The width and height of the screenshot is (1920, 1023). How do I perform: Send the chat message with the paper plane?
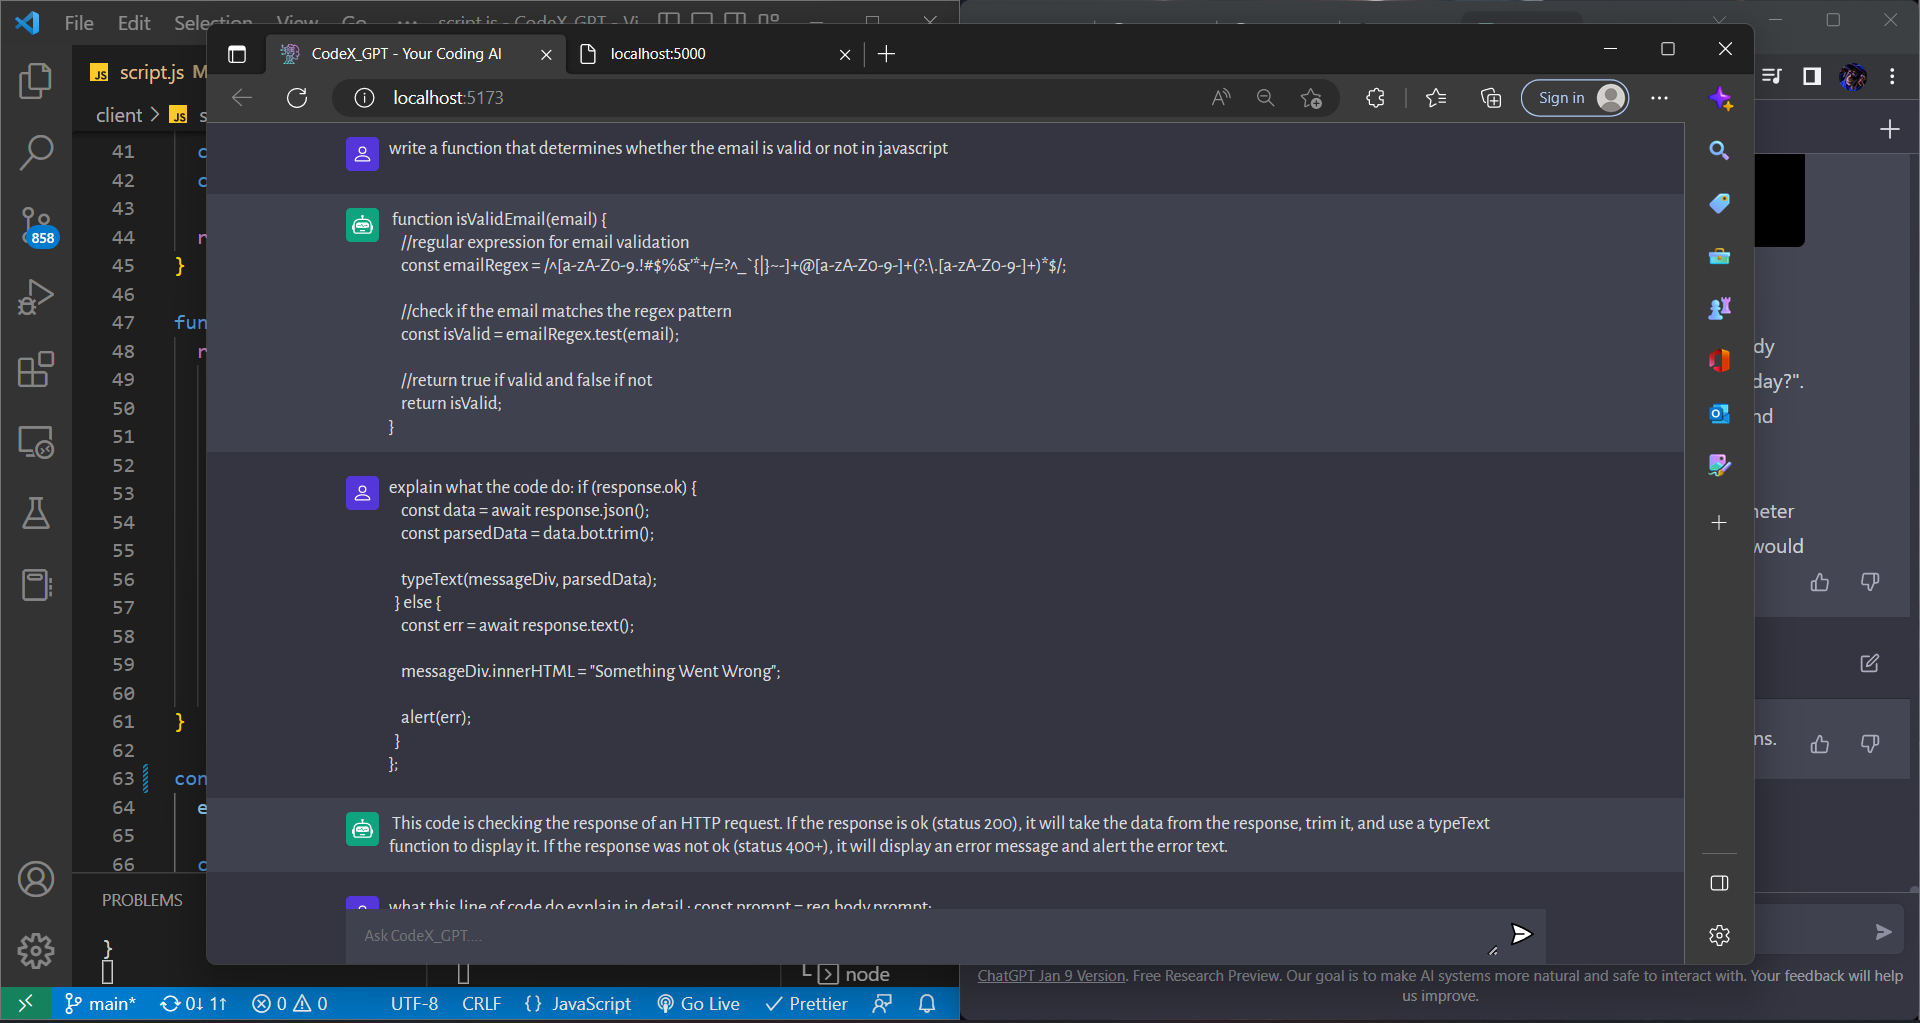click(x=1521, y=934)
